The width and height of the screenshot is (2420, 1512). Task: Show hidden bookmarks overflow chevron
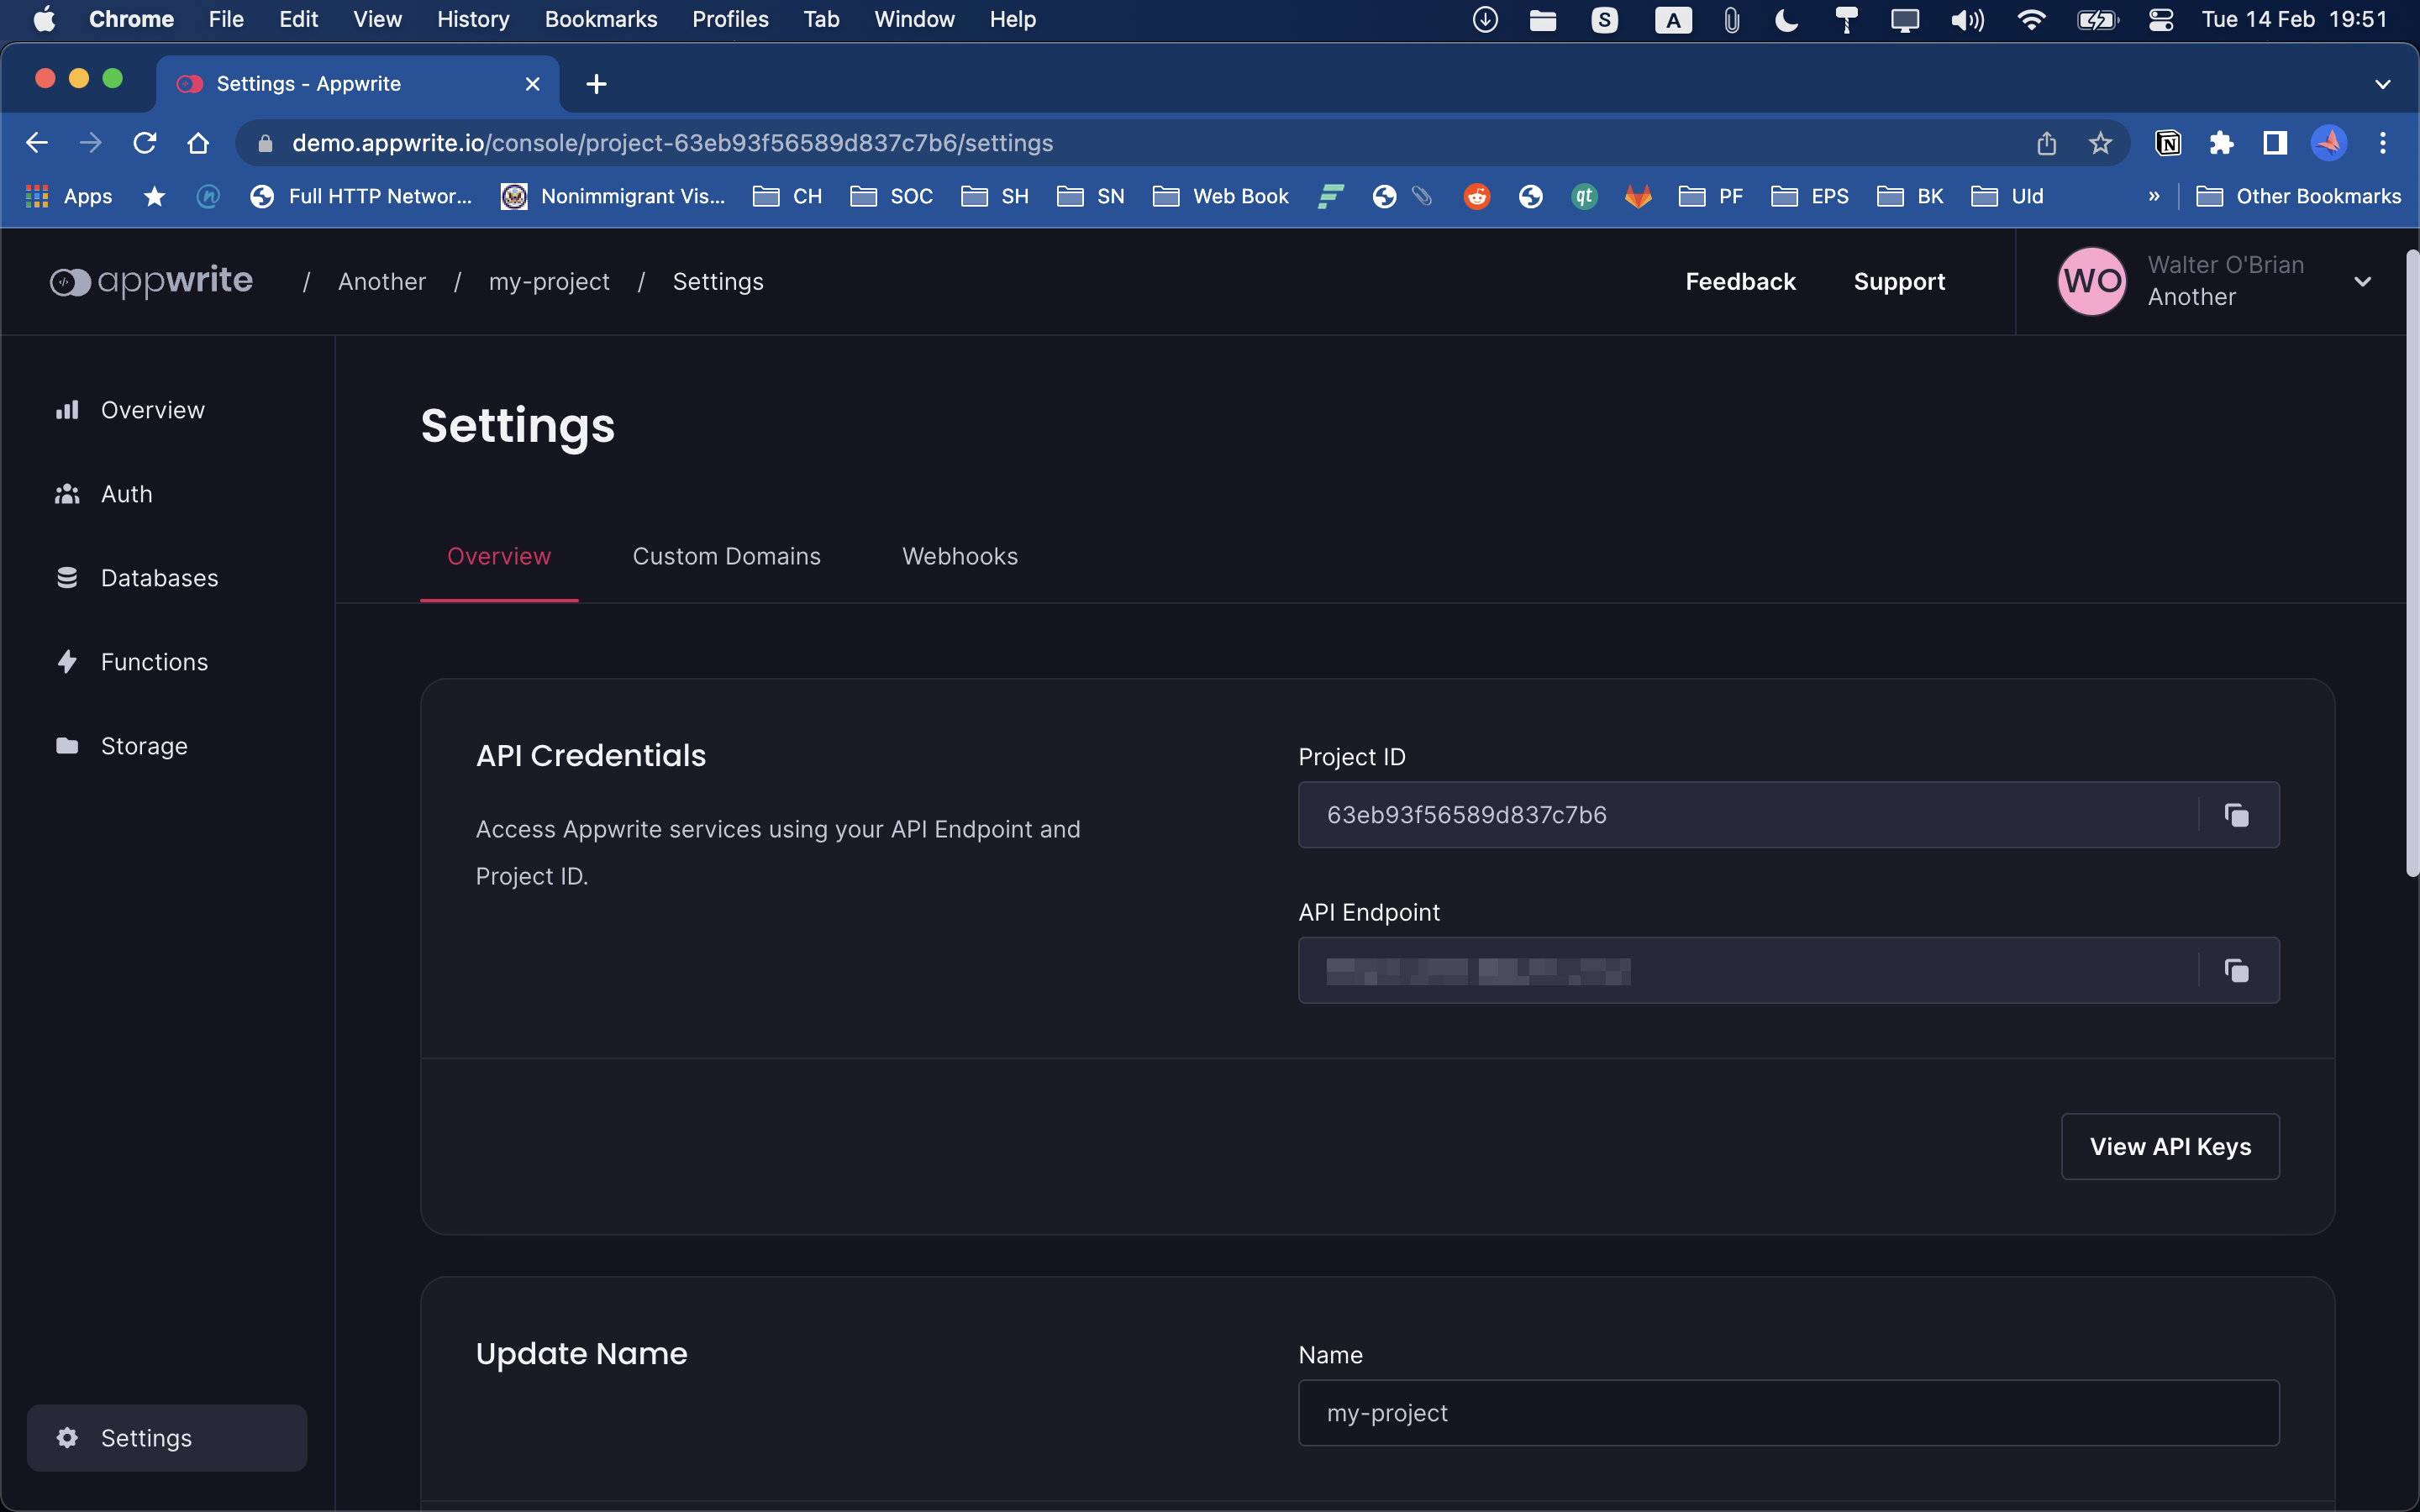[x=2153, y=196]
